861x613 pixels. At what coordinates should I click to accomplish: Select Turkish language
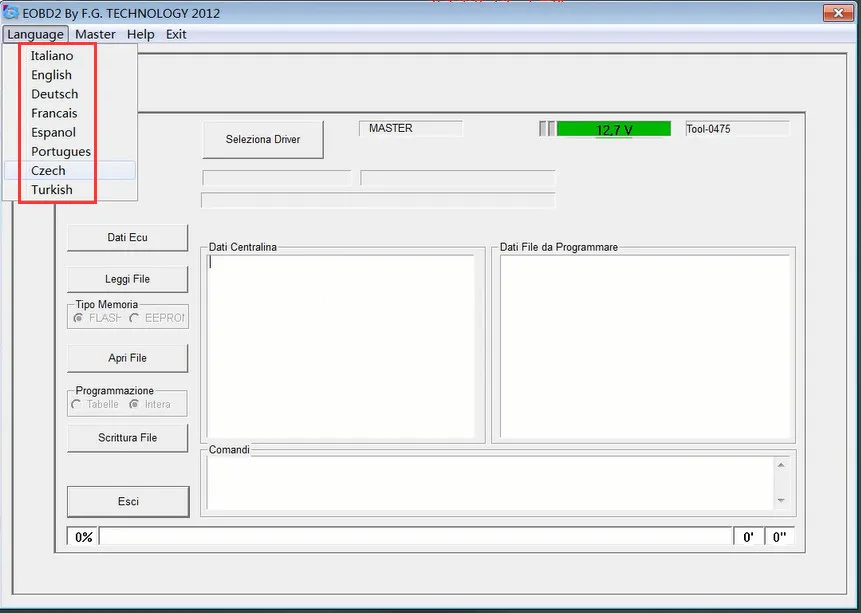(x=70, y=190)
